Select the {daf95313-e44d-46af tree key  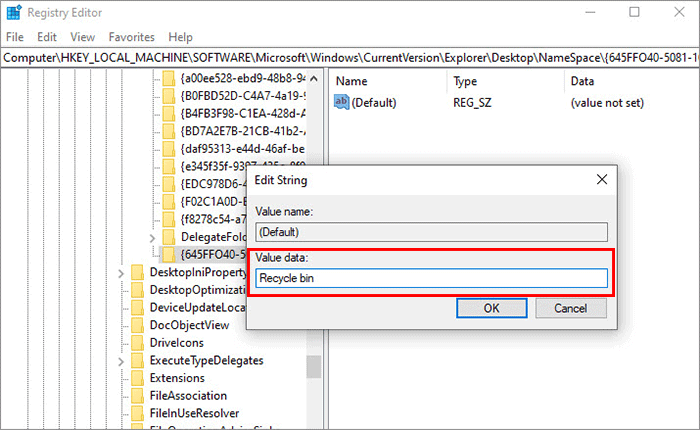point(242,149)
